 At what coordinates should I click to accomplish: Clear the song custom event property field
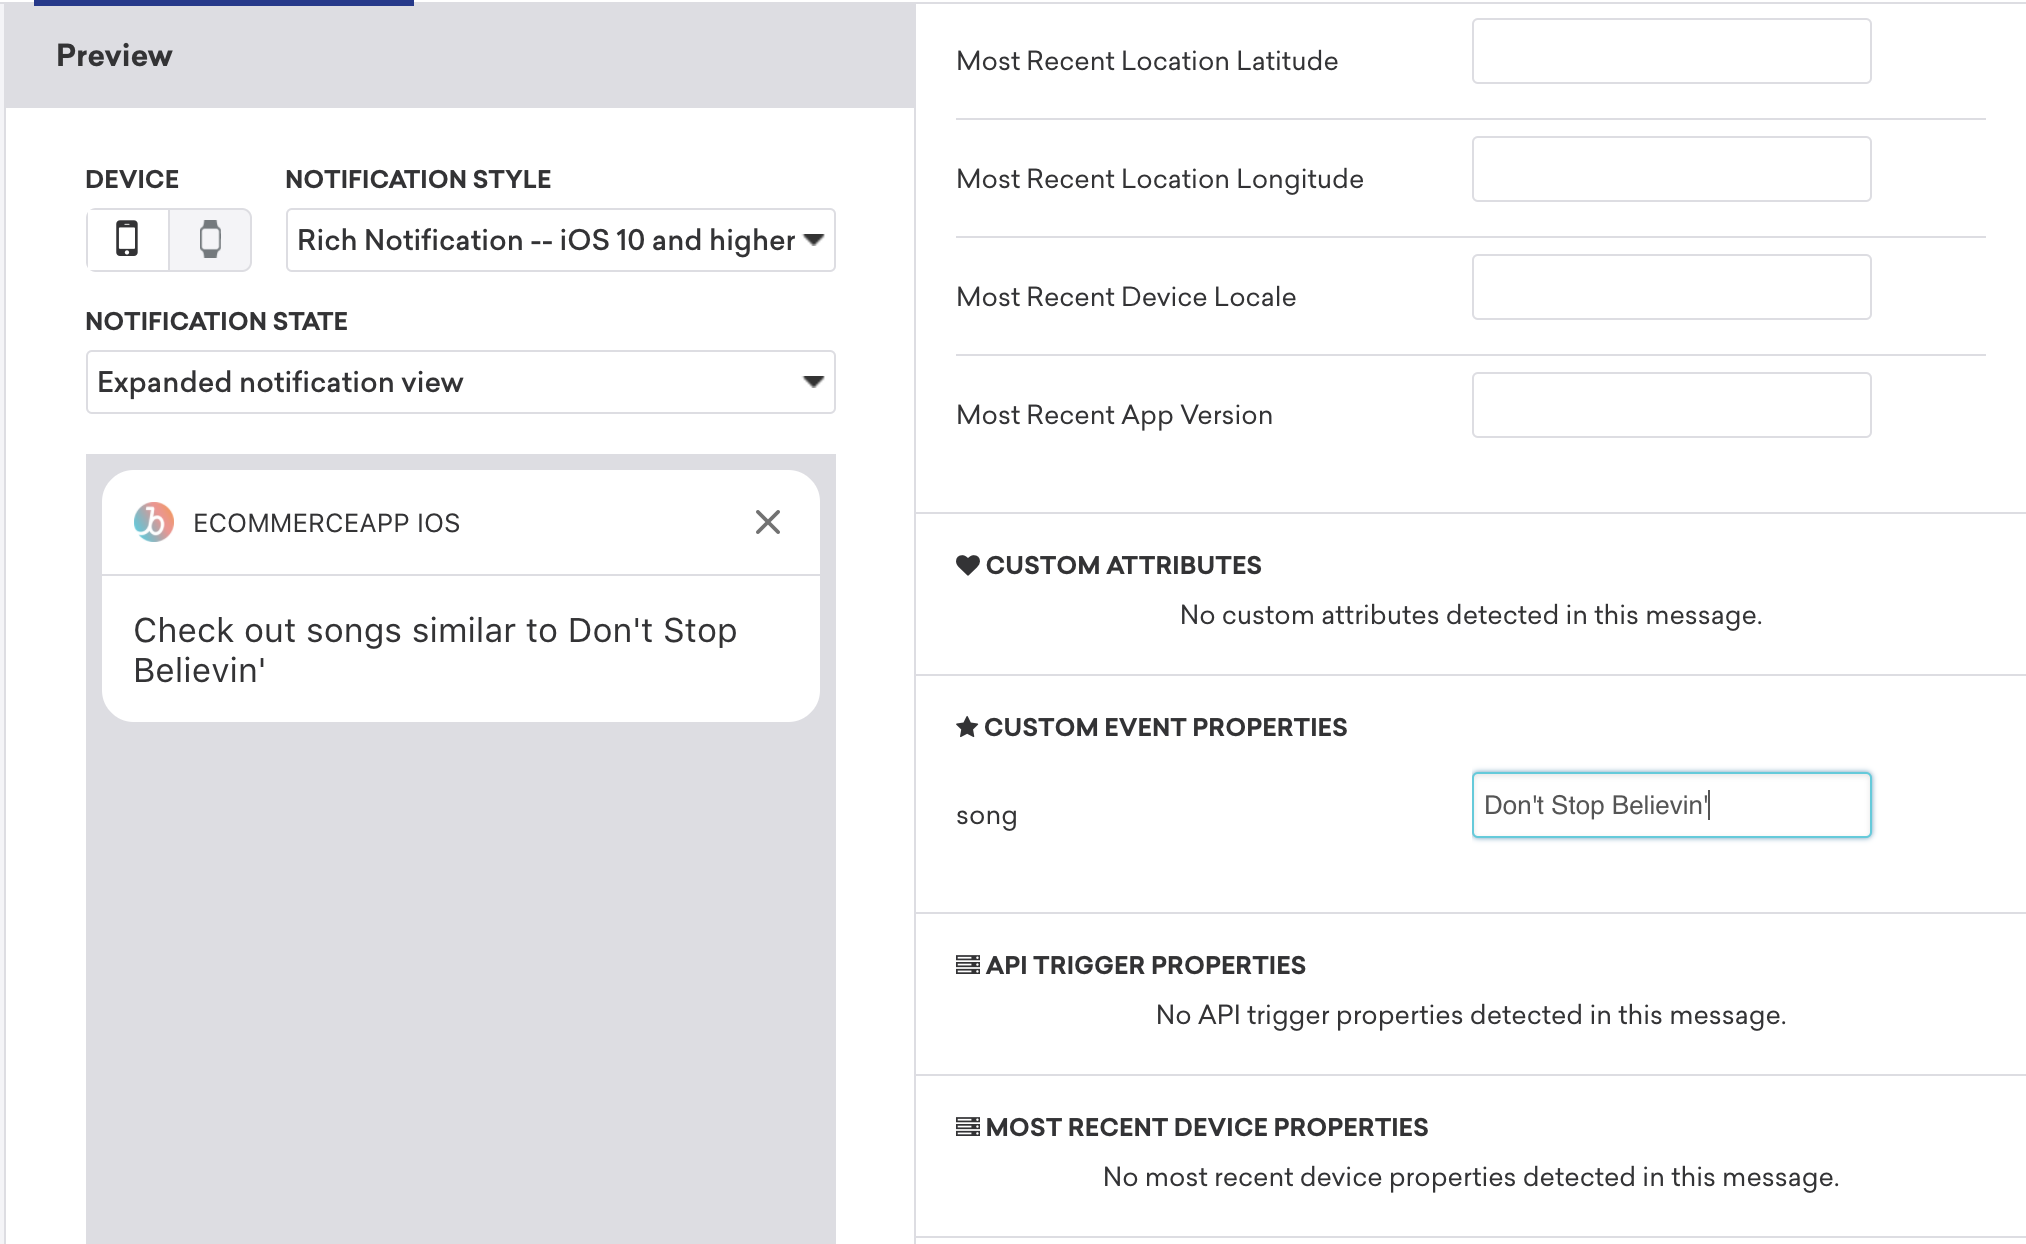pos(1671,806)
